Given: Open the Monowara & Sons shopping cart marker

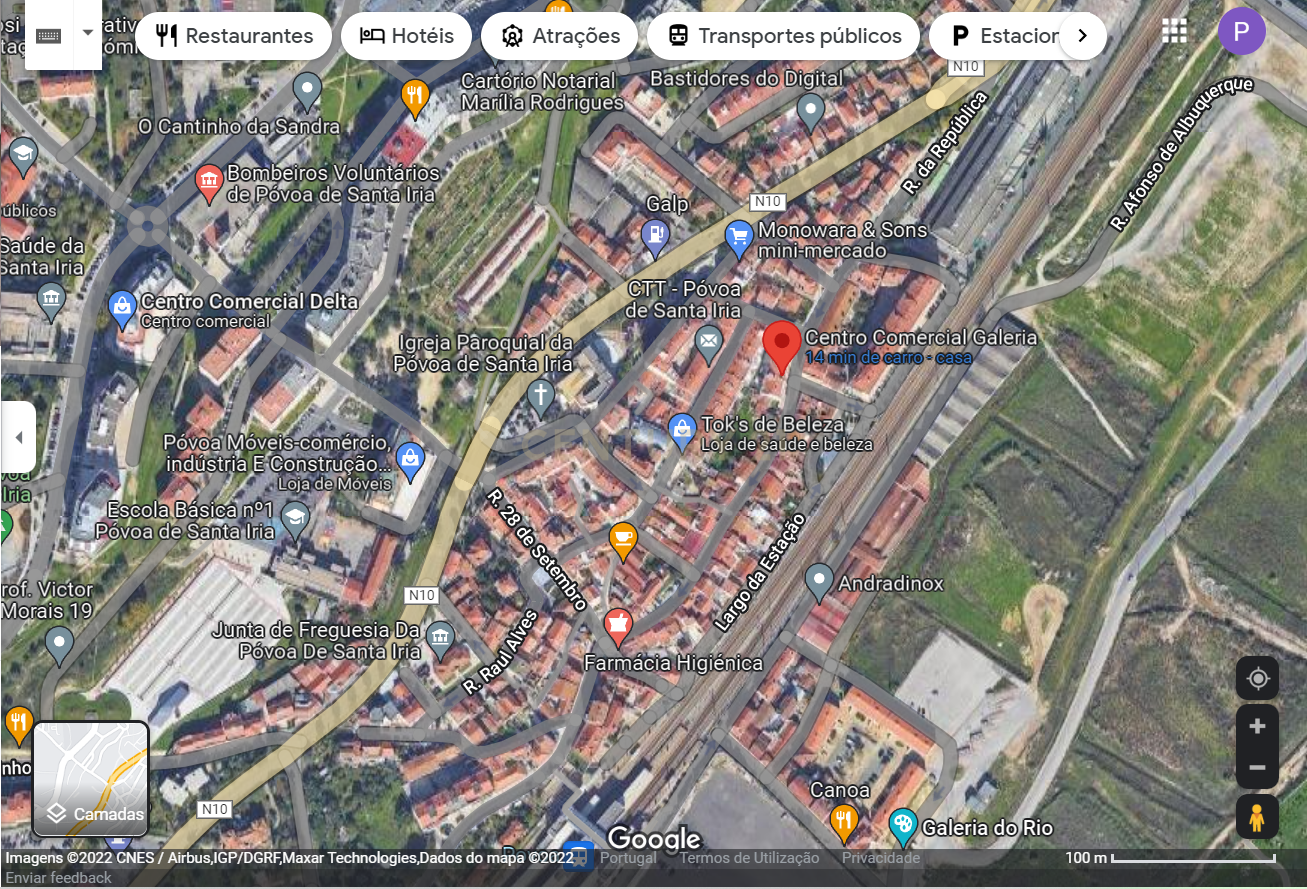Looking at the screenshot, I should (x=738, y=238).
